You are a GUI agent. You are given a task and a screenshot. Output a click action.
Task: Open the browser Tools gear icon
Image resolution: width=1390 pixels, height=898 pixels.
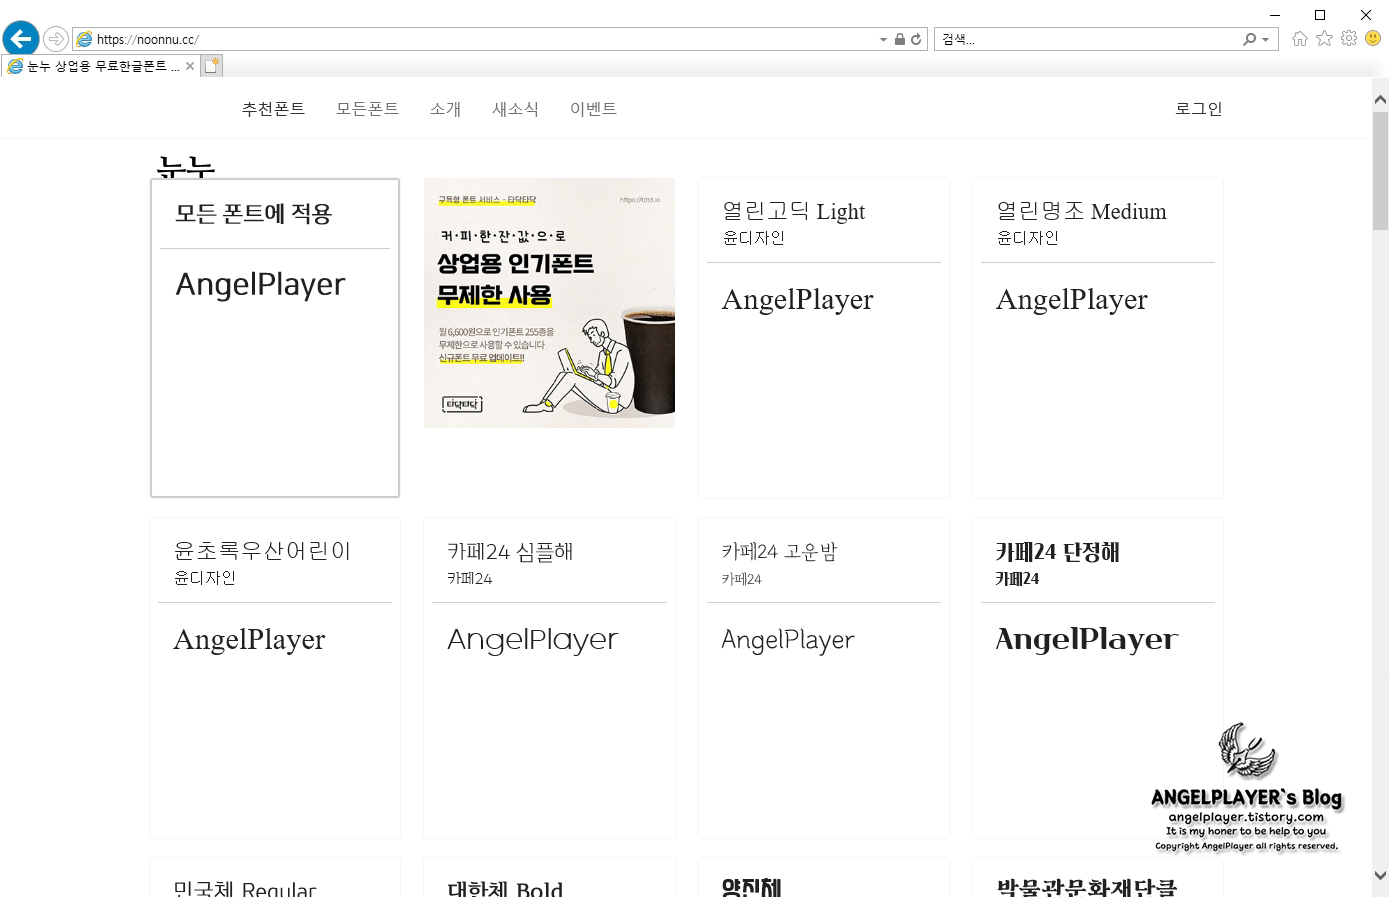click(x=1349, y=38)
